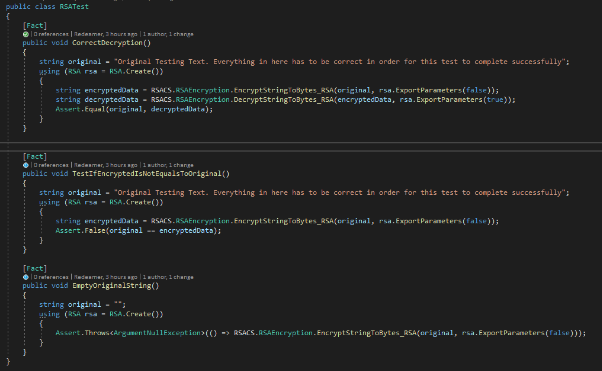The width and height of the screenshot is (602, 371).
Task: Click the string literal in the CorrectDecryption method
Action: click(x=341, y=61)
